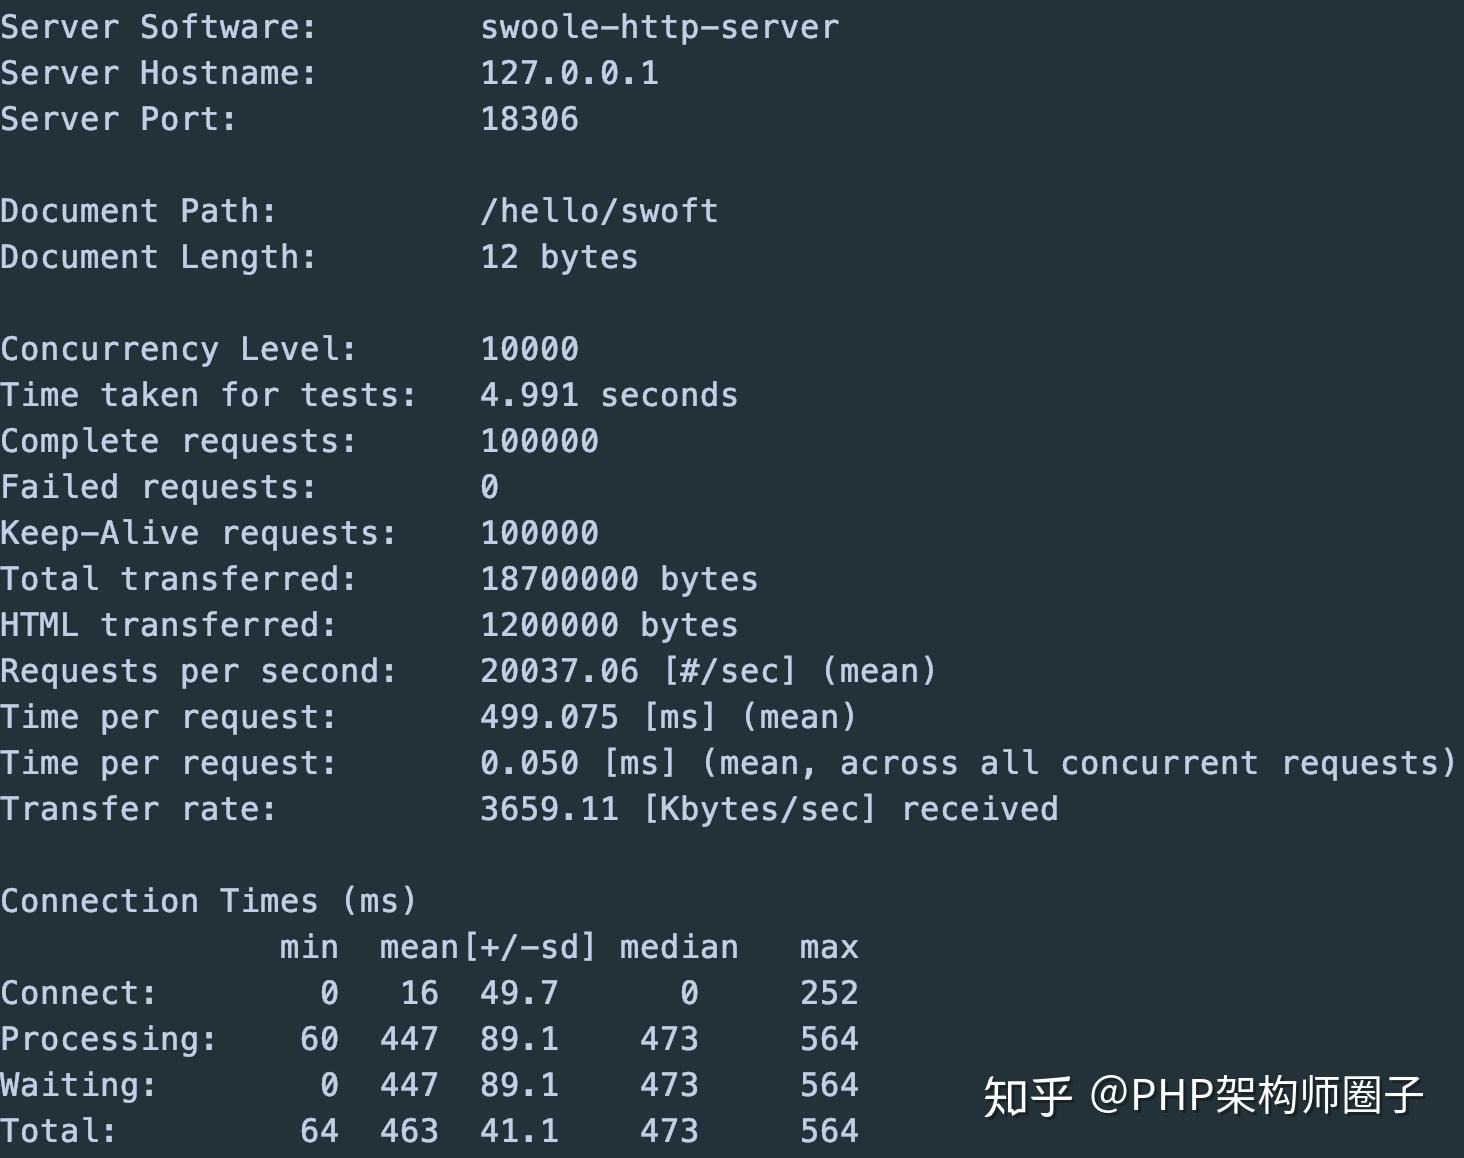Click the Keep-Alive requests label
The width and height of the screenshot is (1464, 1158).
(x=199, y=533)
